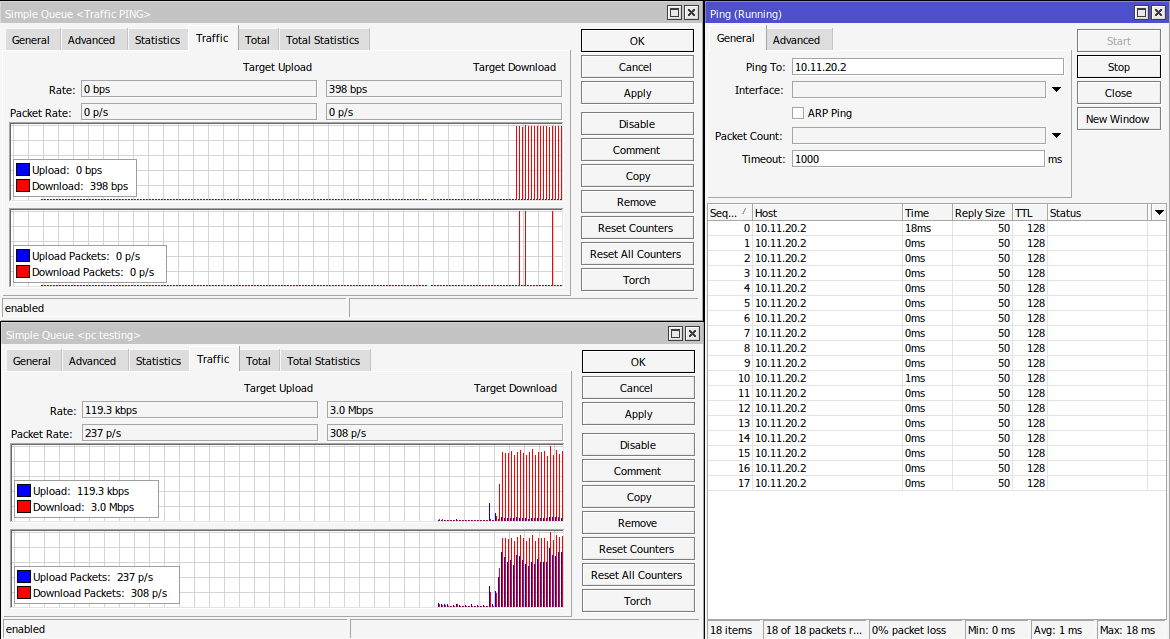This screenshot has height=639, width=1170.
Task: Select General tab in Ping window
Action: coord(736,38)
